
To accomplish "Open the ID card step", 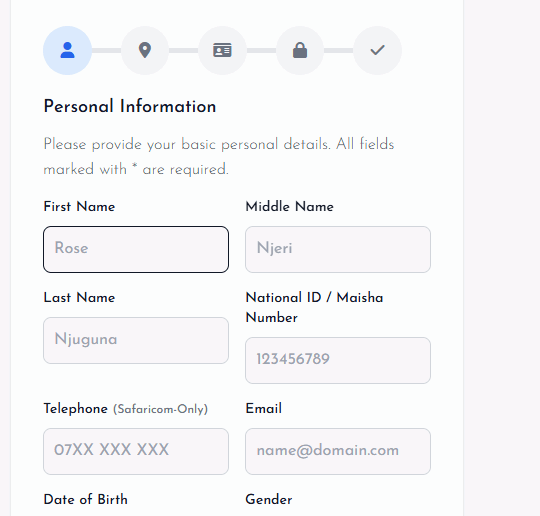I will (222, 50).
